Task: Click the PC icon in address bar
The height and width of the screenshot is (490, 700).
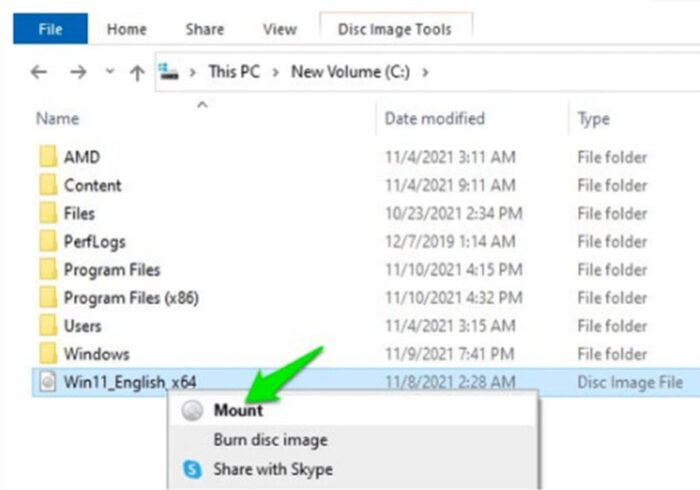Action: (169, 71)
